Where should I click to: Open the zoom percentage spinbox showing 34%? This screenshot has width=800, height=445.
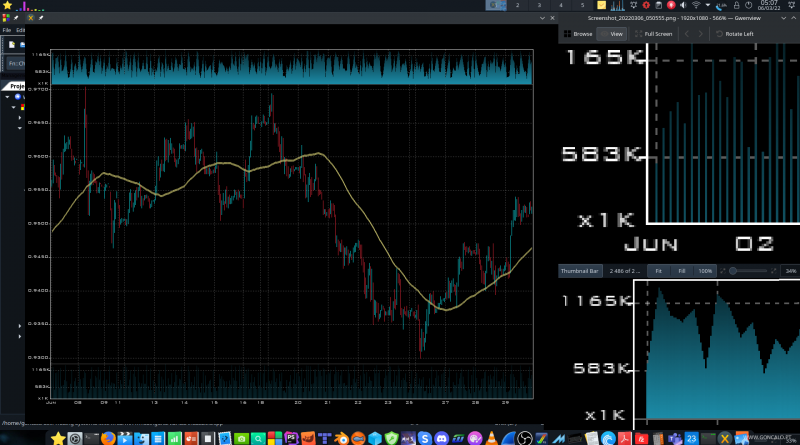tap(790, 271)
